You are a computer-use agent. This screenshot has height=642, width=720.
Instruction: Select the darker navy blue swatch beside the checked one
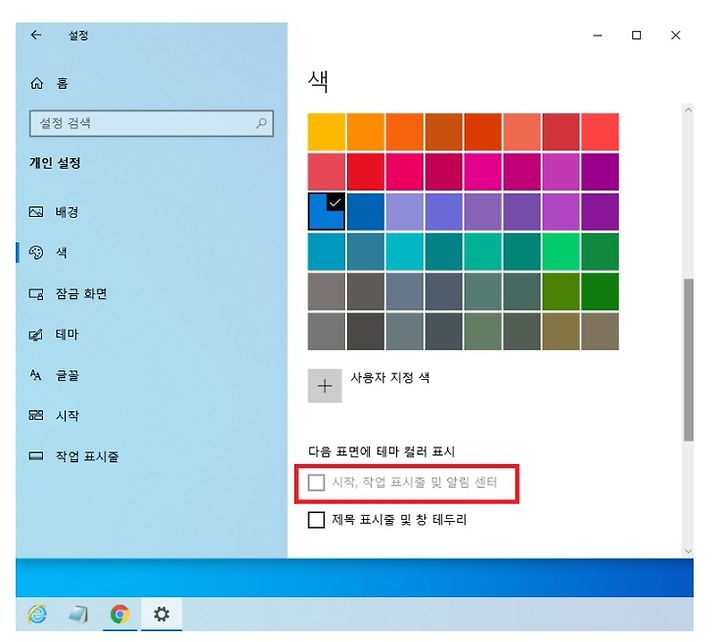click(366, 212)
